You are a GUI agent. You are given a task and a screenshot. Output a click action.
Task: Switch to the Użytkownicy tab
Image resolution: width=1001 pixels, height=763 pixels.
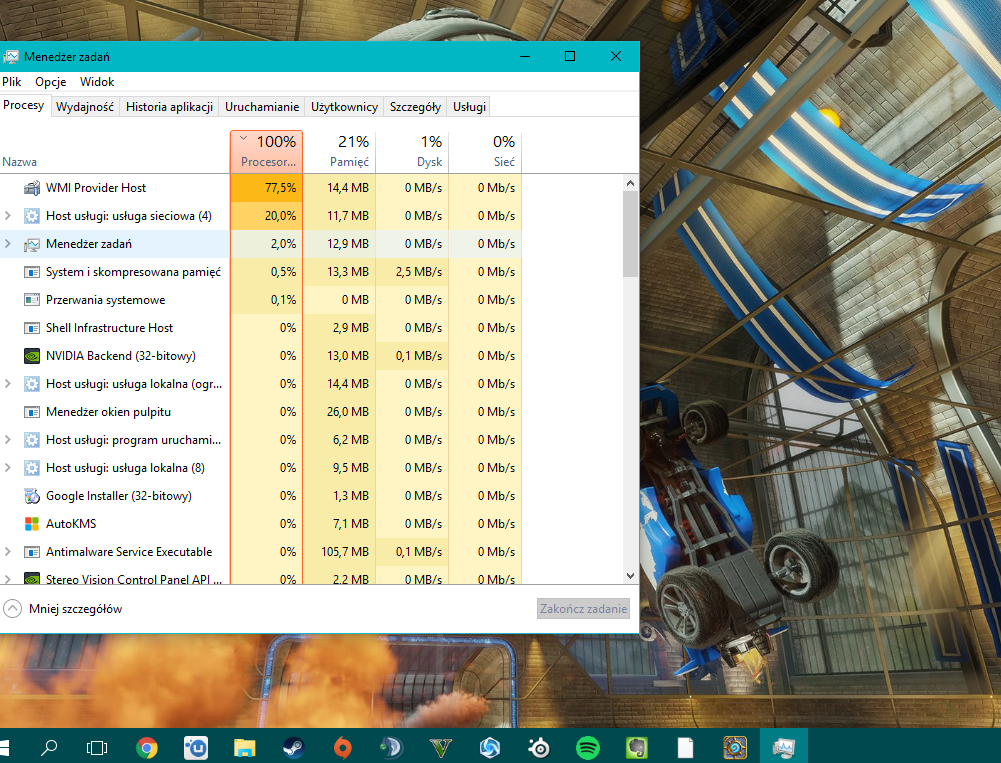(x=344, y=107)
